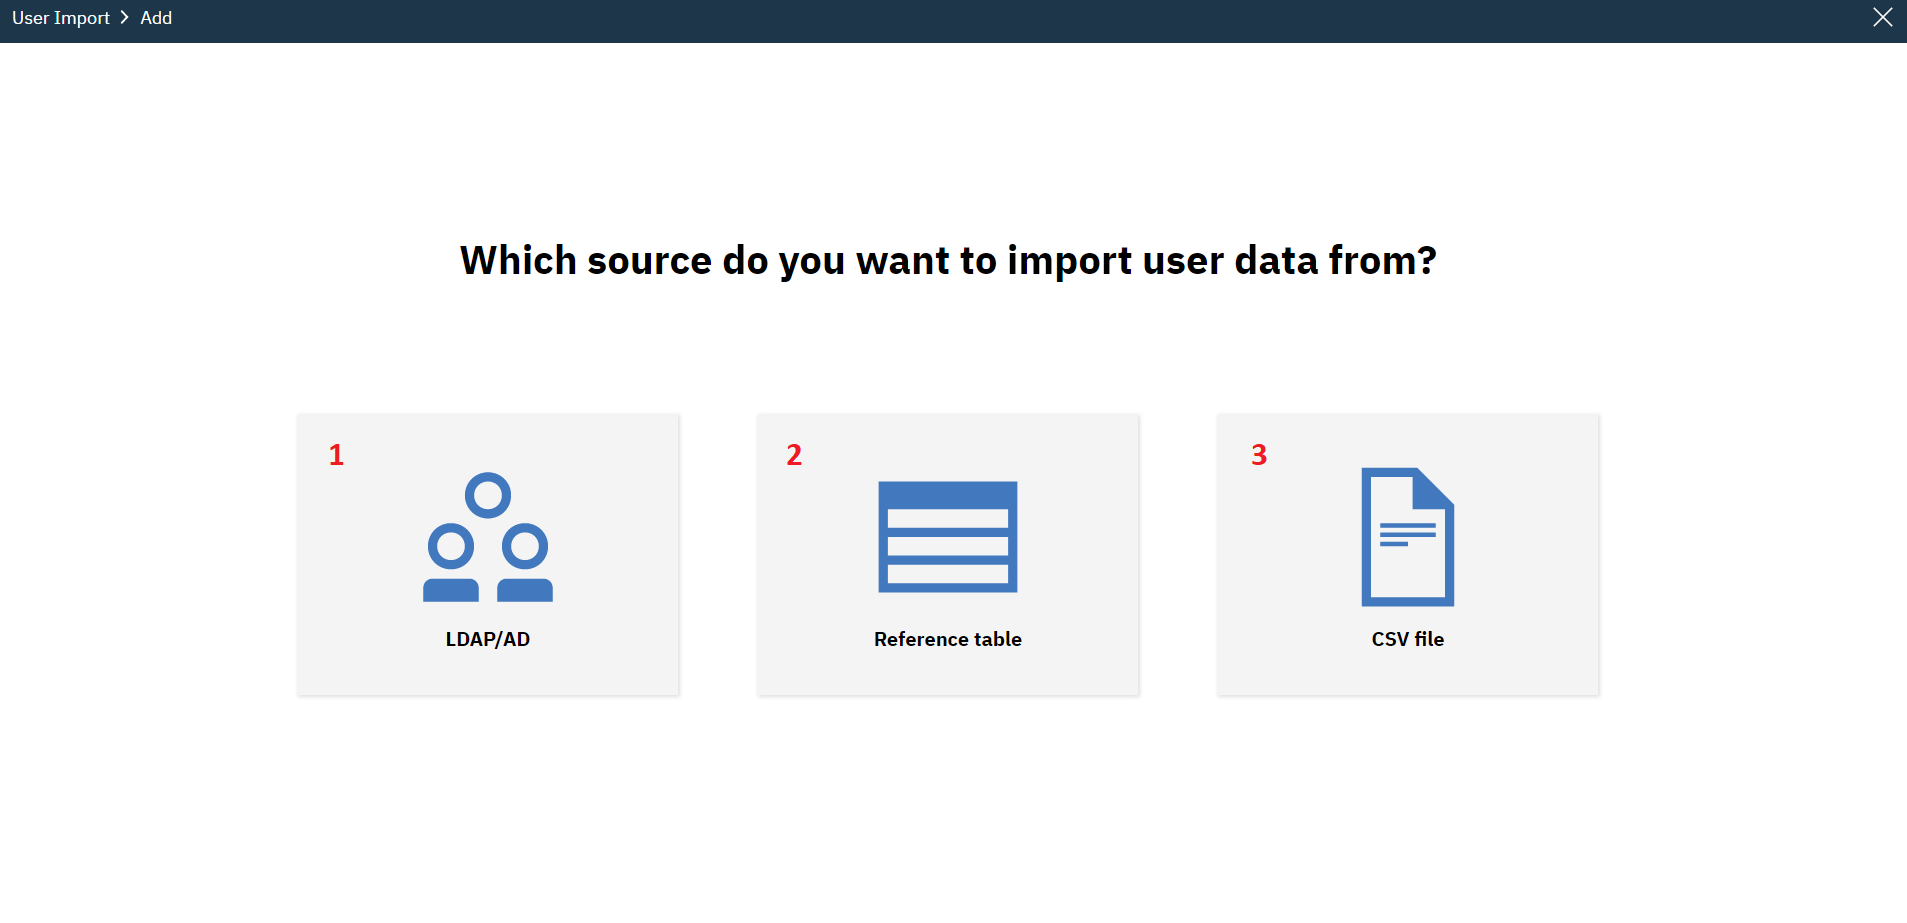Close the User Import dialog
The image size is (1907, 923).
(1882, 18)
